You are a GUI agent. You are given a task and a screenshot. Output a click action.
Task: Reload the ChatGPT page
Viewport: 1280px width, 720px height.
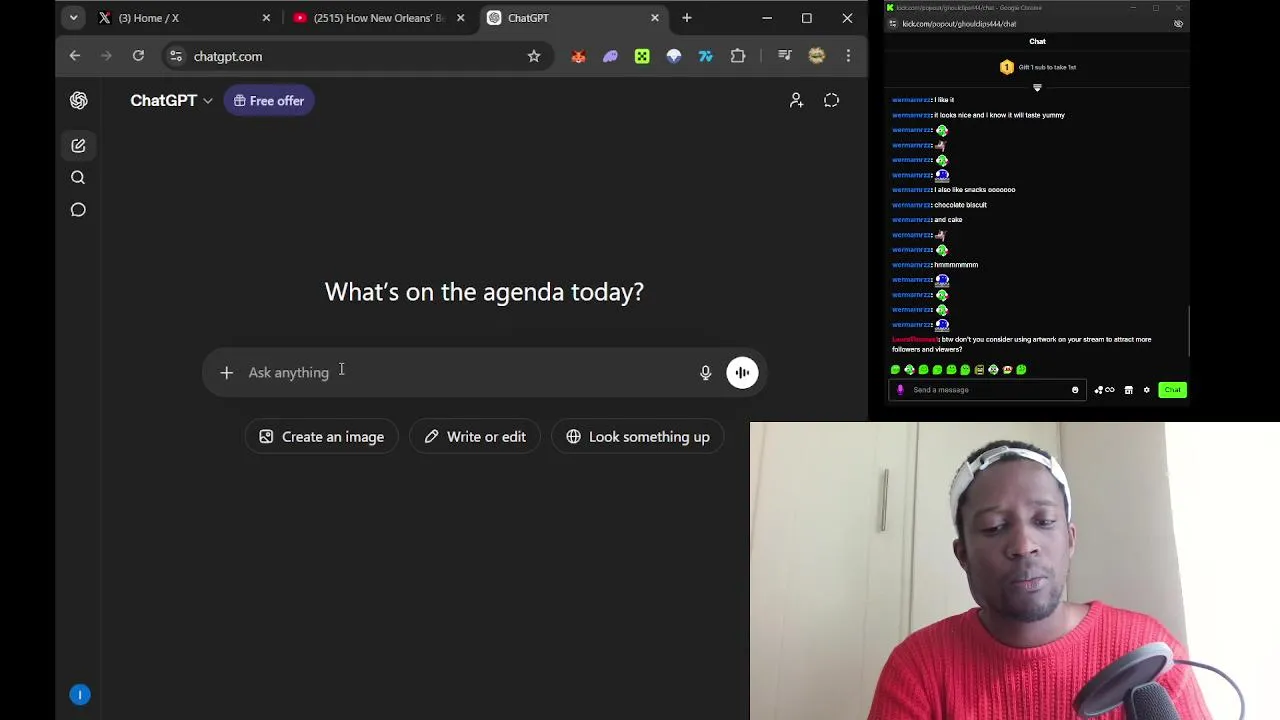pyautogui.click(x=138, y=56)
